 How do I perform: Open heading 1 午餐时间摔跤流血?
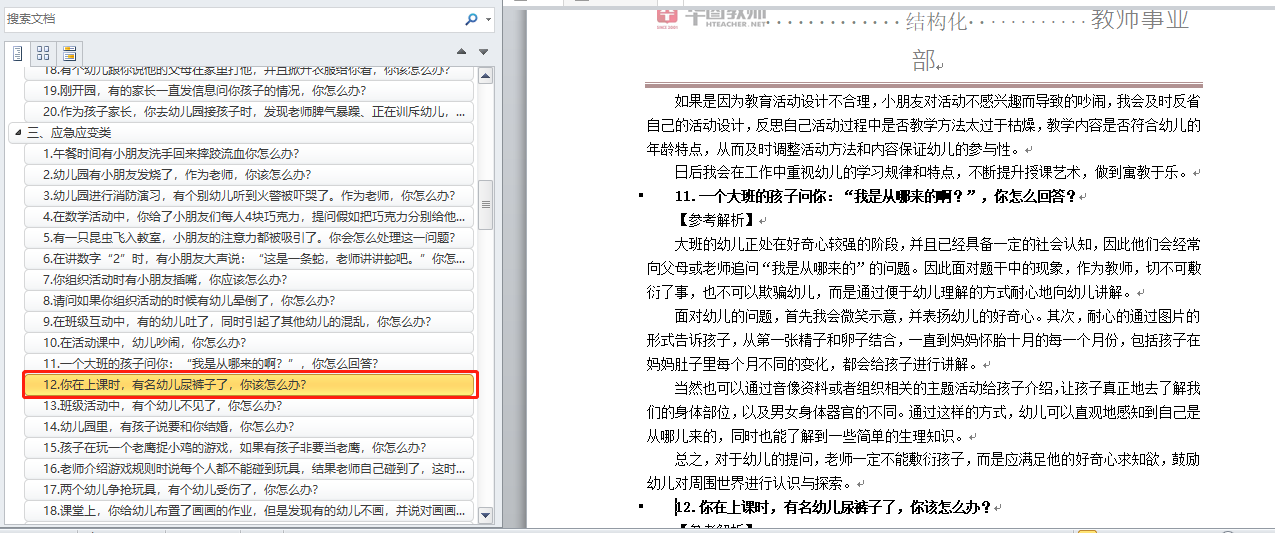point(248,154)
